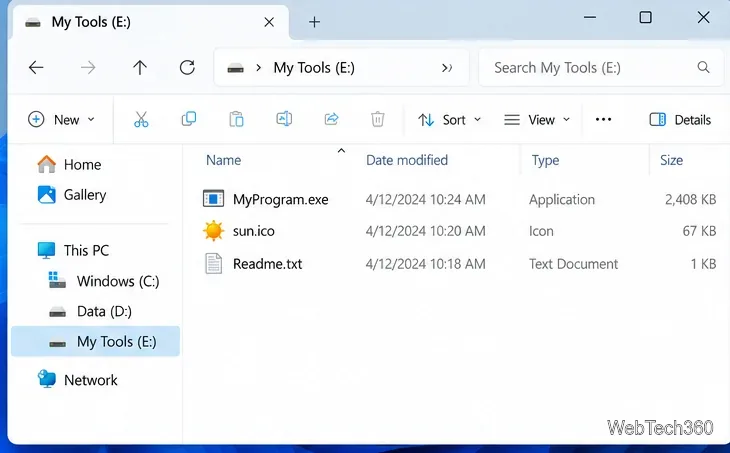The height and width of the screenshot is (453, 730).
Task: Click the Text Document type cell
Action: click(574, 264)
